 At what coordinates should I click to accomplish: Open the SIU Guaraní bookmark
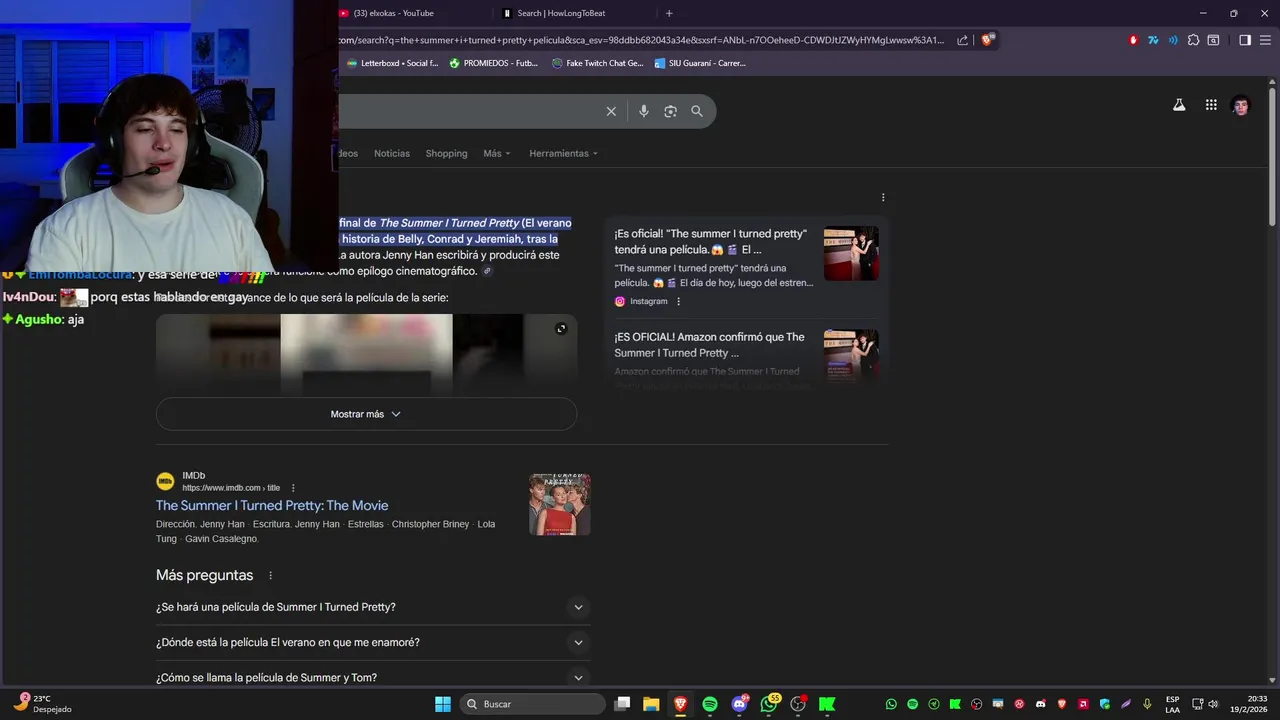coord(700,63)
